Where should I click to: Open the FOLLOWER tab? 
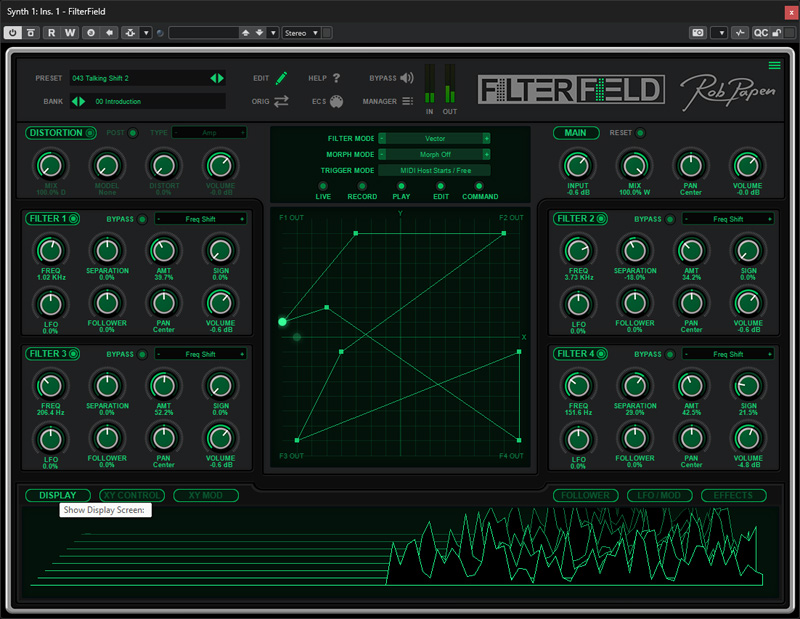coord(586,495)
